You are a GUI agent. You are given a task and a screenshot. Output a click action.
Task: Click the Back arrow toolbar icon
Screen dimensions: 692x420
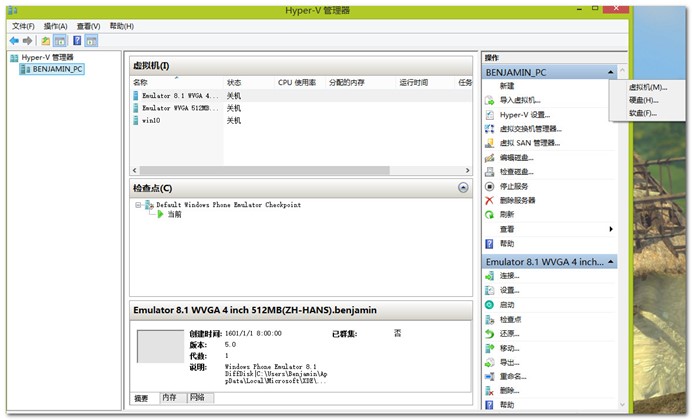pyautogui.click(x=14, y=41)
